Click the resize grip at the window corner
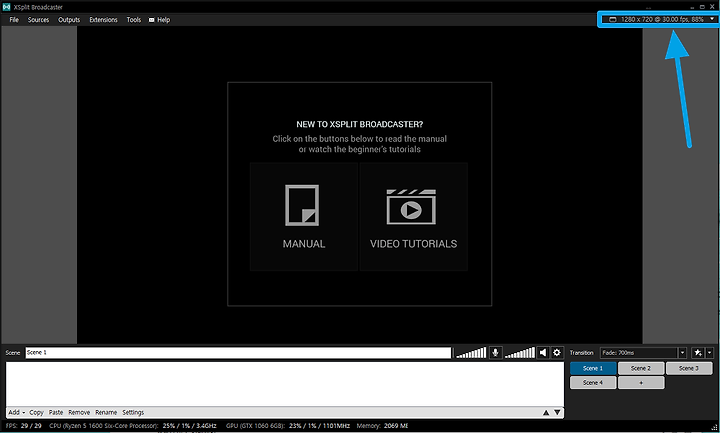720x433 pixels. point(714,427)
